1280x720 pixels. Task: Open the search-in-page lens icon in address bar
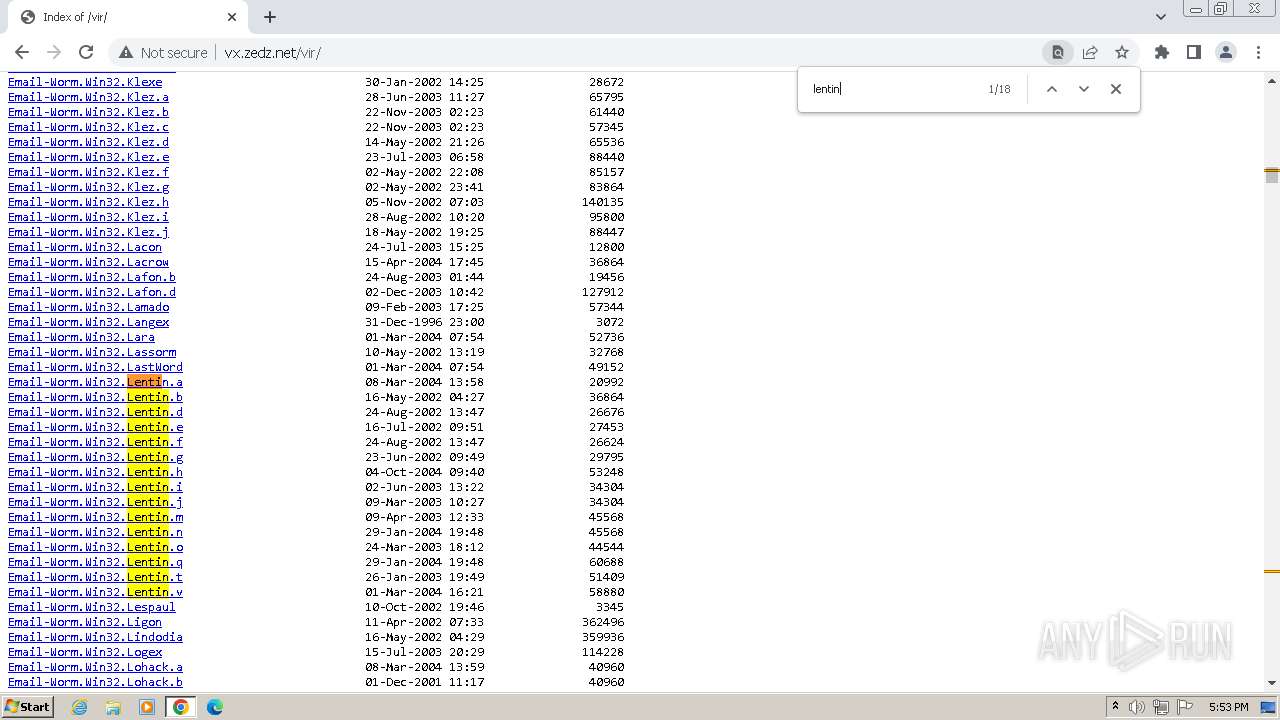pos(1057,52)
